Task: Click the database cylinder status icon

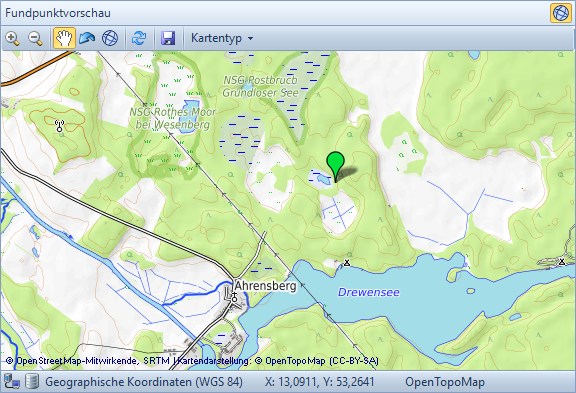Action: (x=32, y=382)
